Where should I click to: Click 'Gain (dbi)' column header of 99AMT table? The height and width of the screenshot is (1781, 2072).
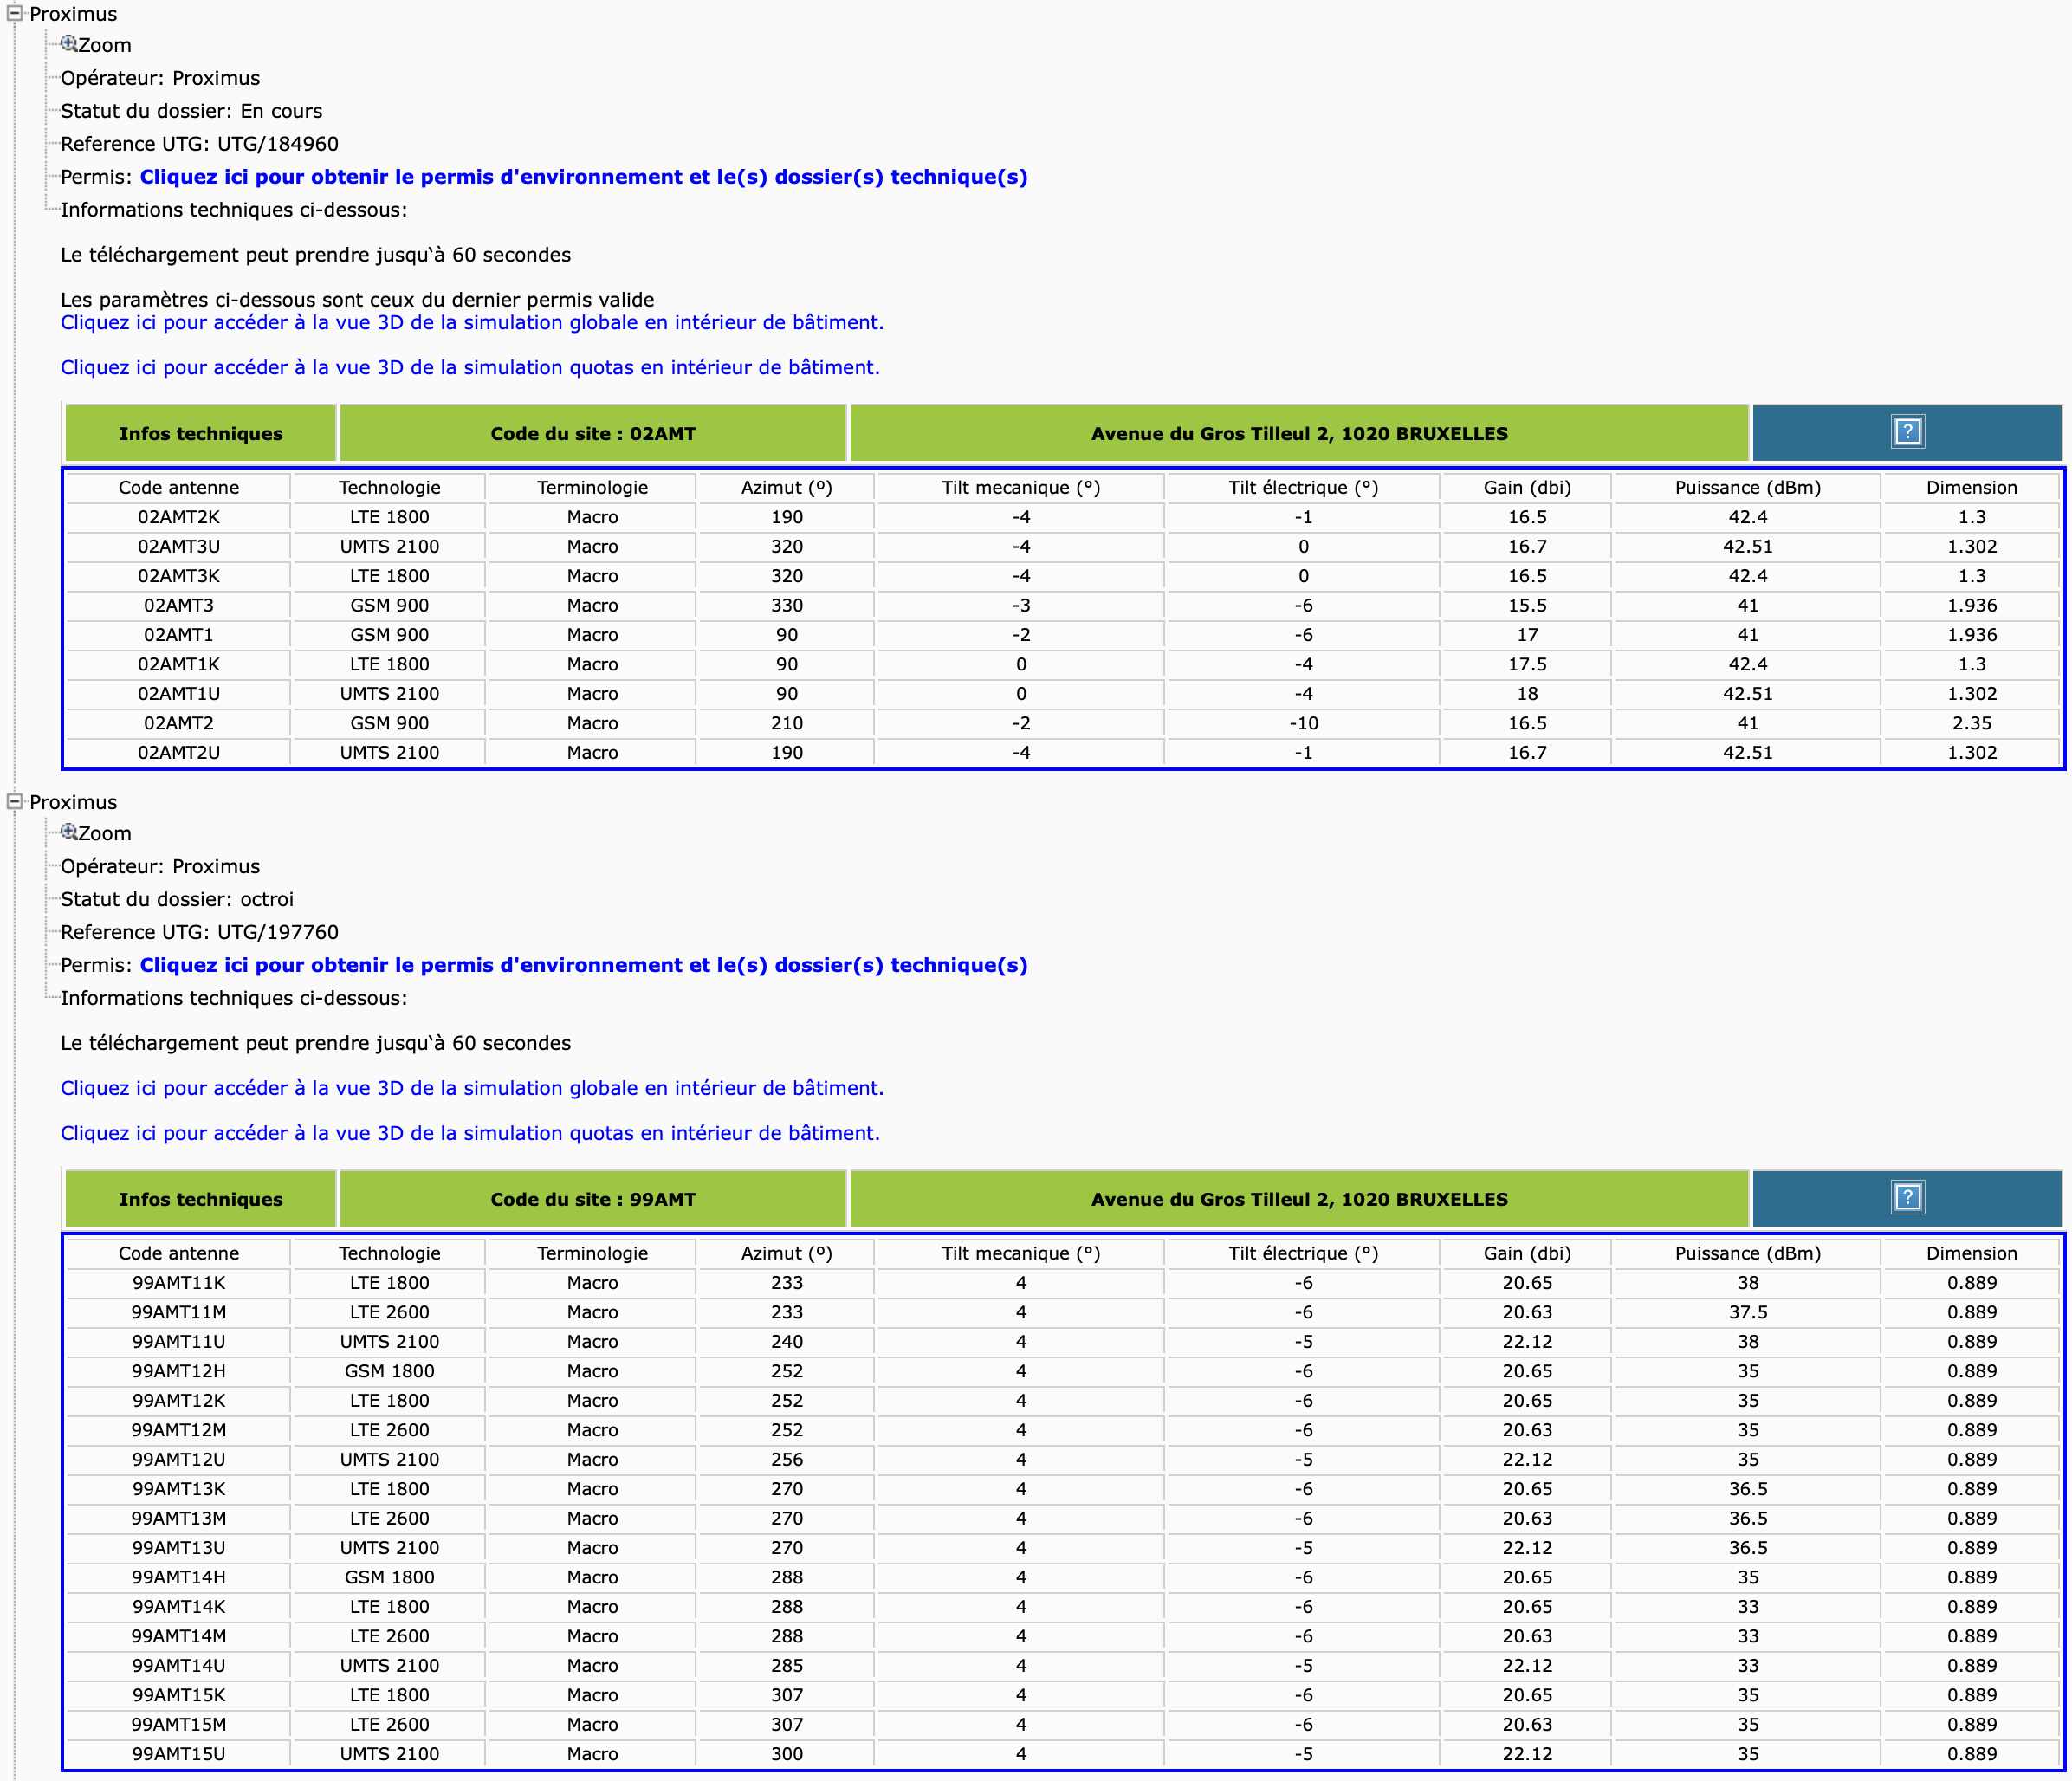[x=1527, y=1254]
